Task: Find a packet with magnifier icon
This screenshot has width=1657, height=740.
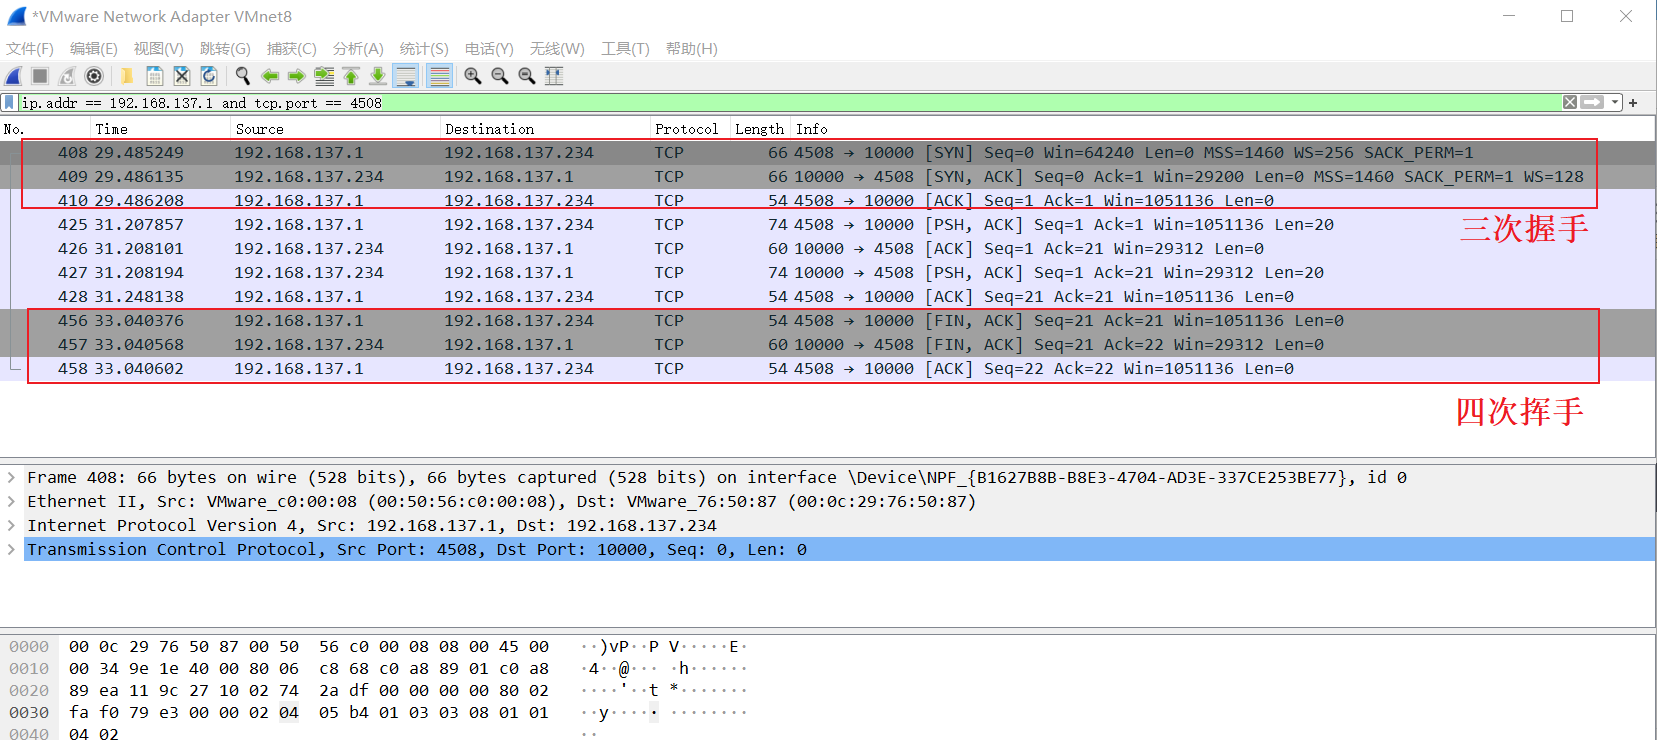Action: click(x=243, y=76)
